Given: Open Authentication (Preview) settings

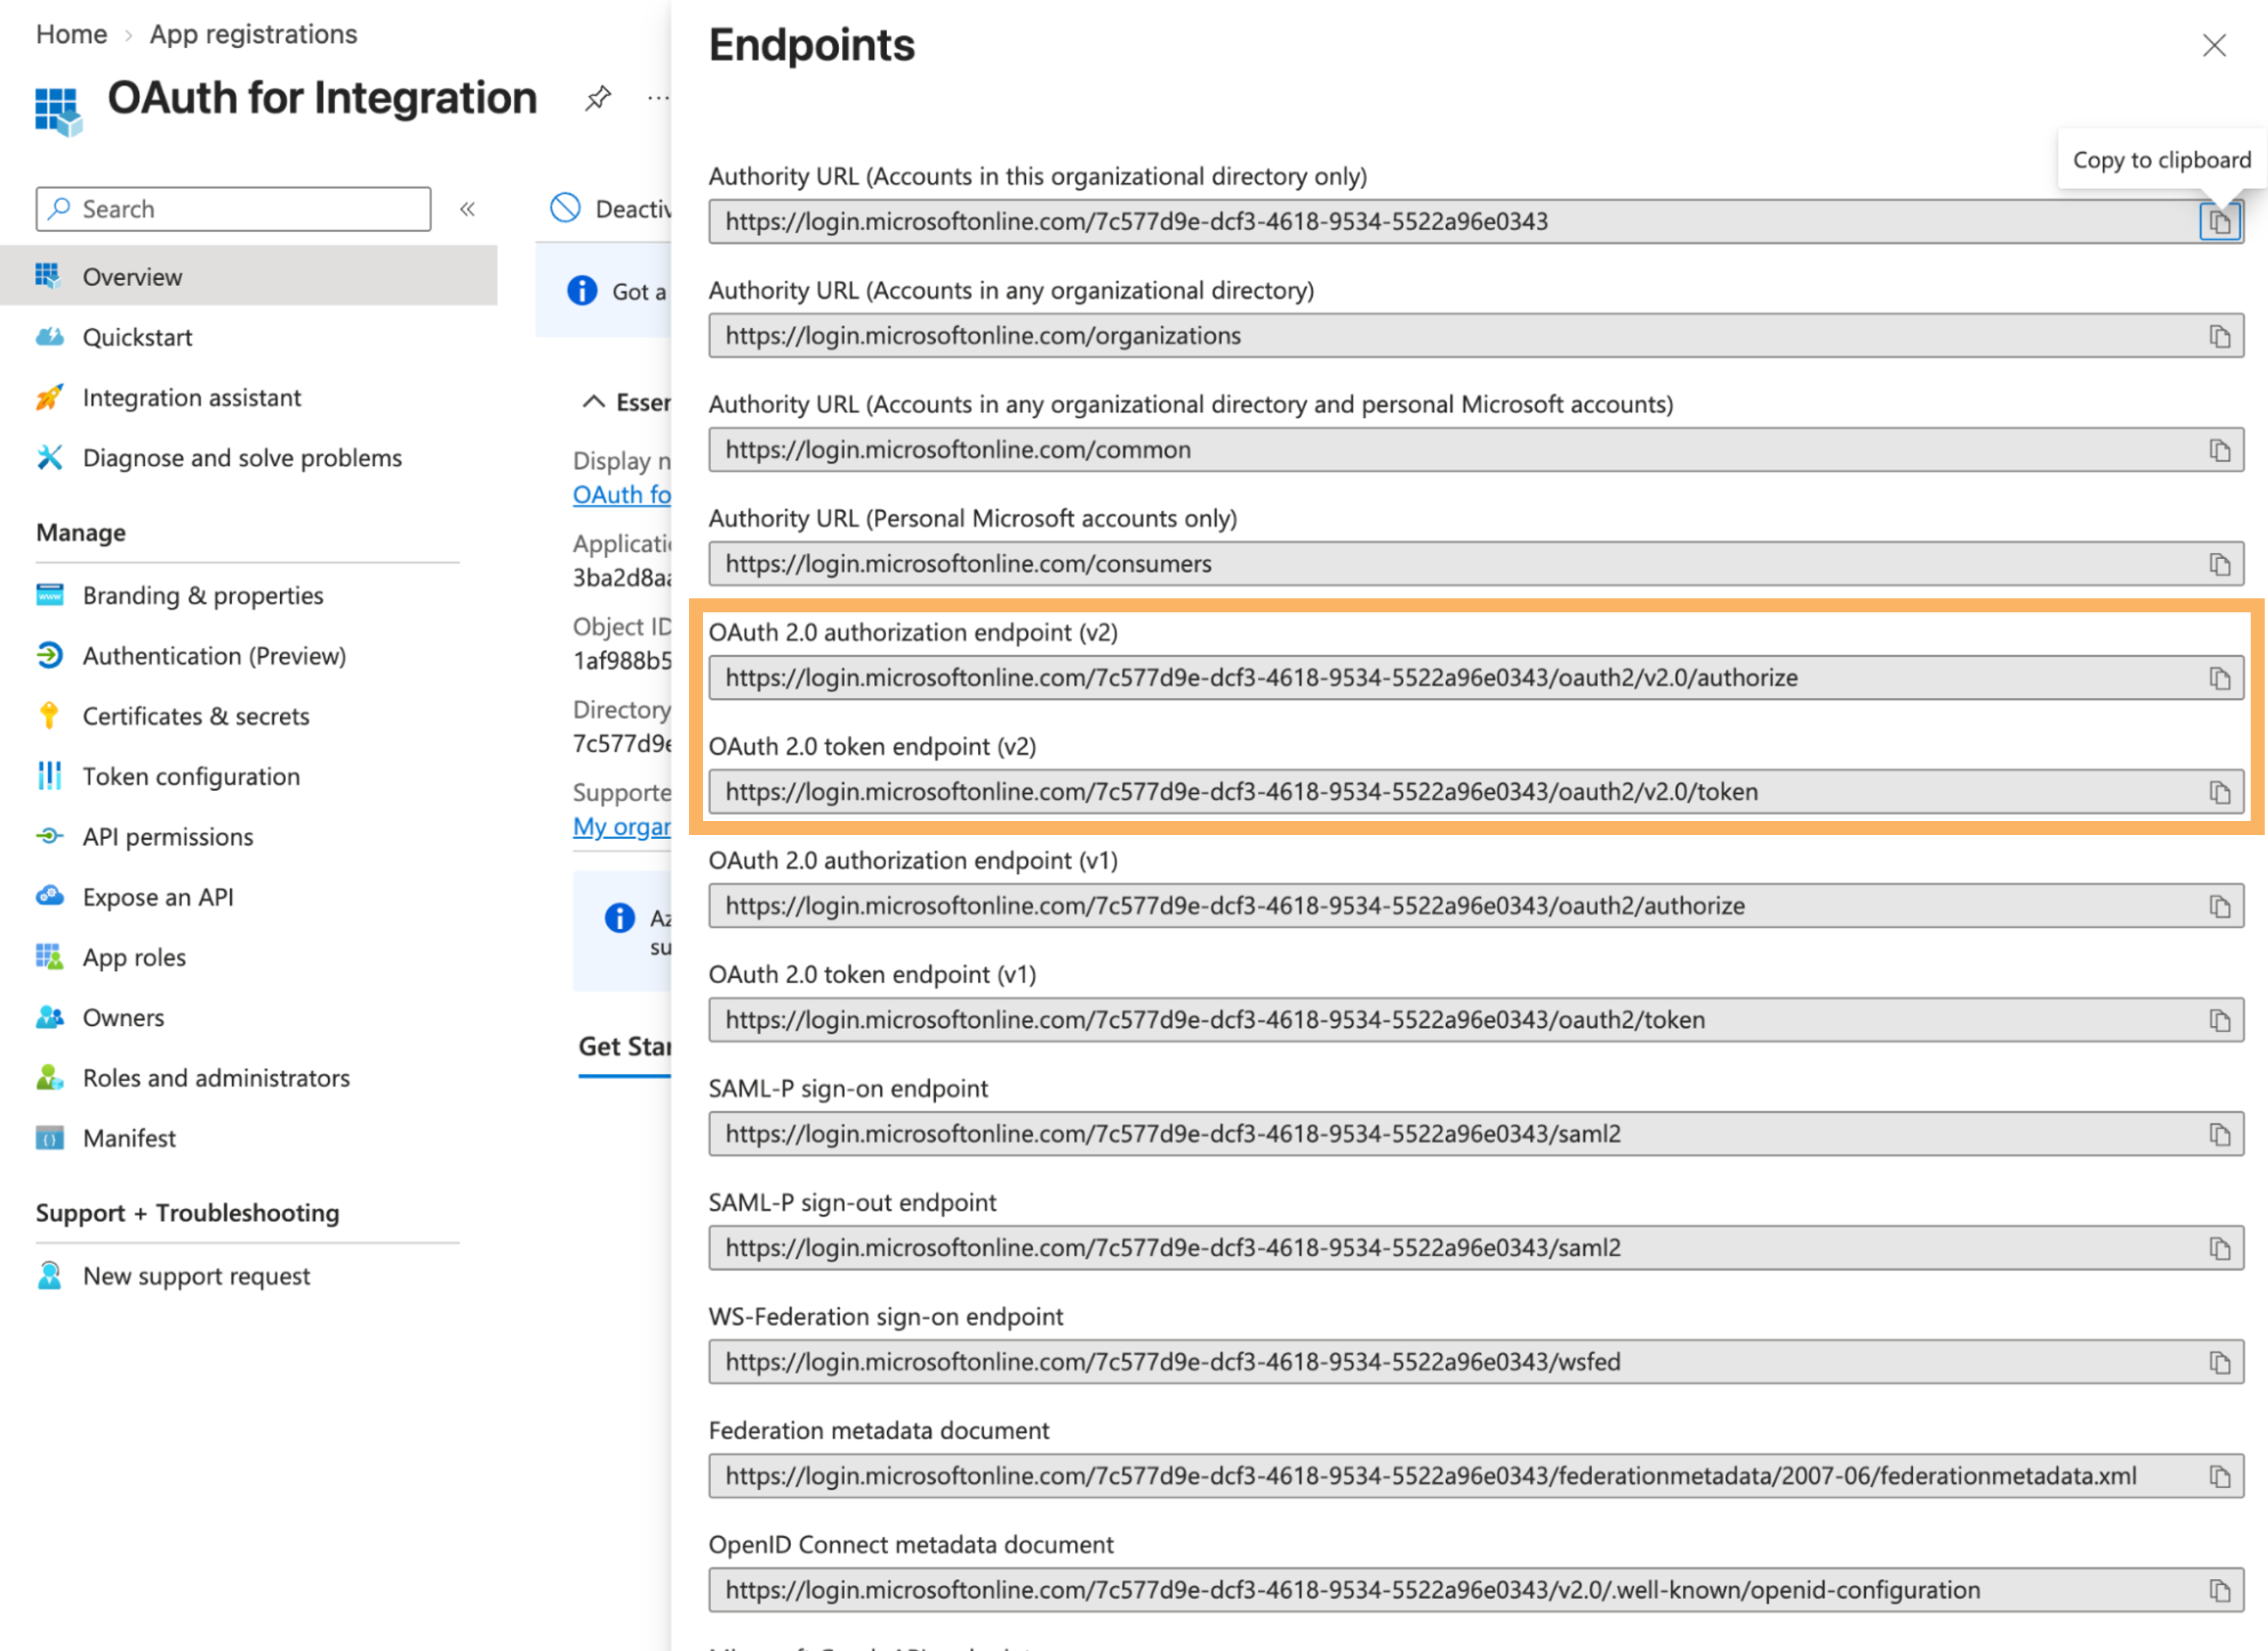Looking at the screenshot, I should 214,656.
